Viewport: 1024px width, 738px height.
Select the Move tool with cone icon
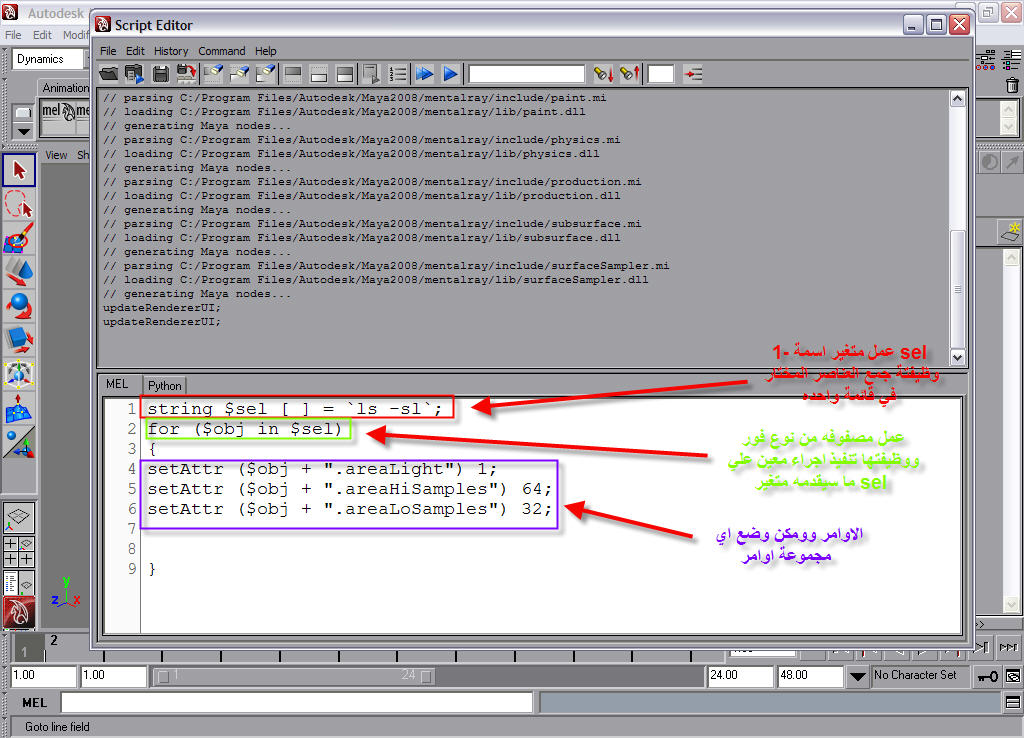tap(19, 271)
